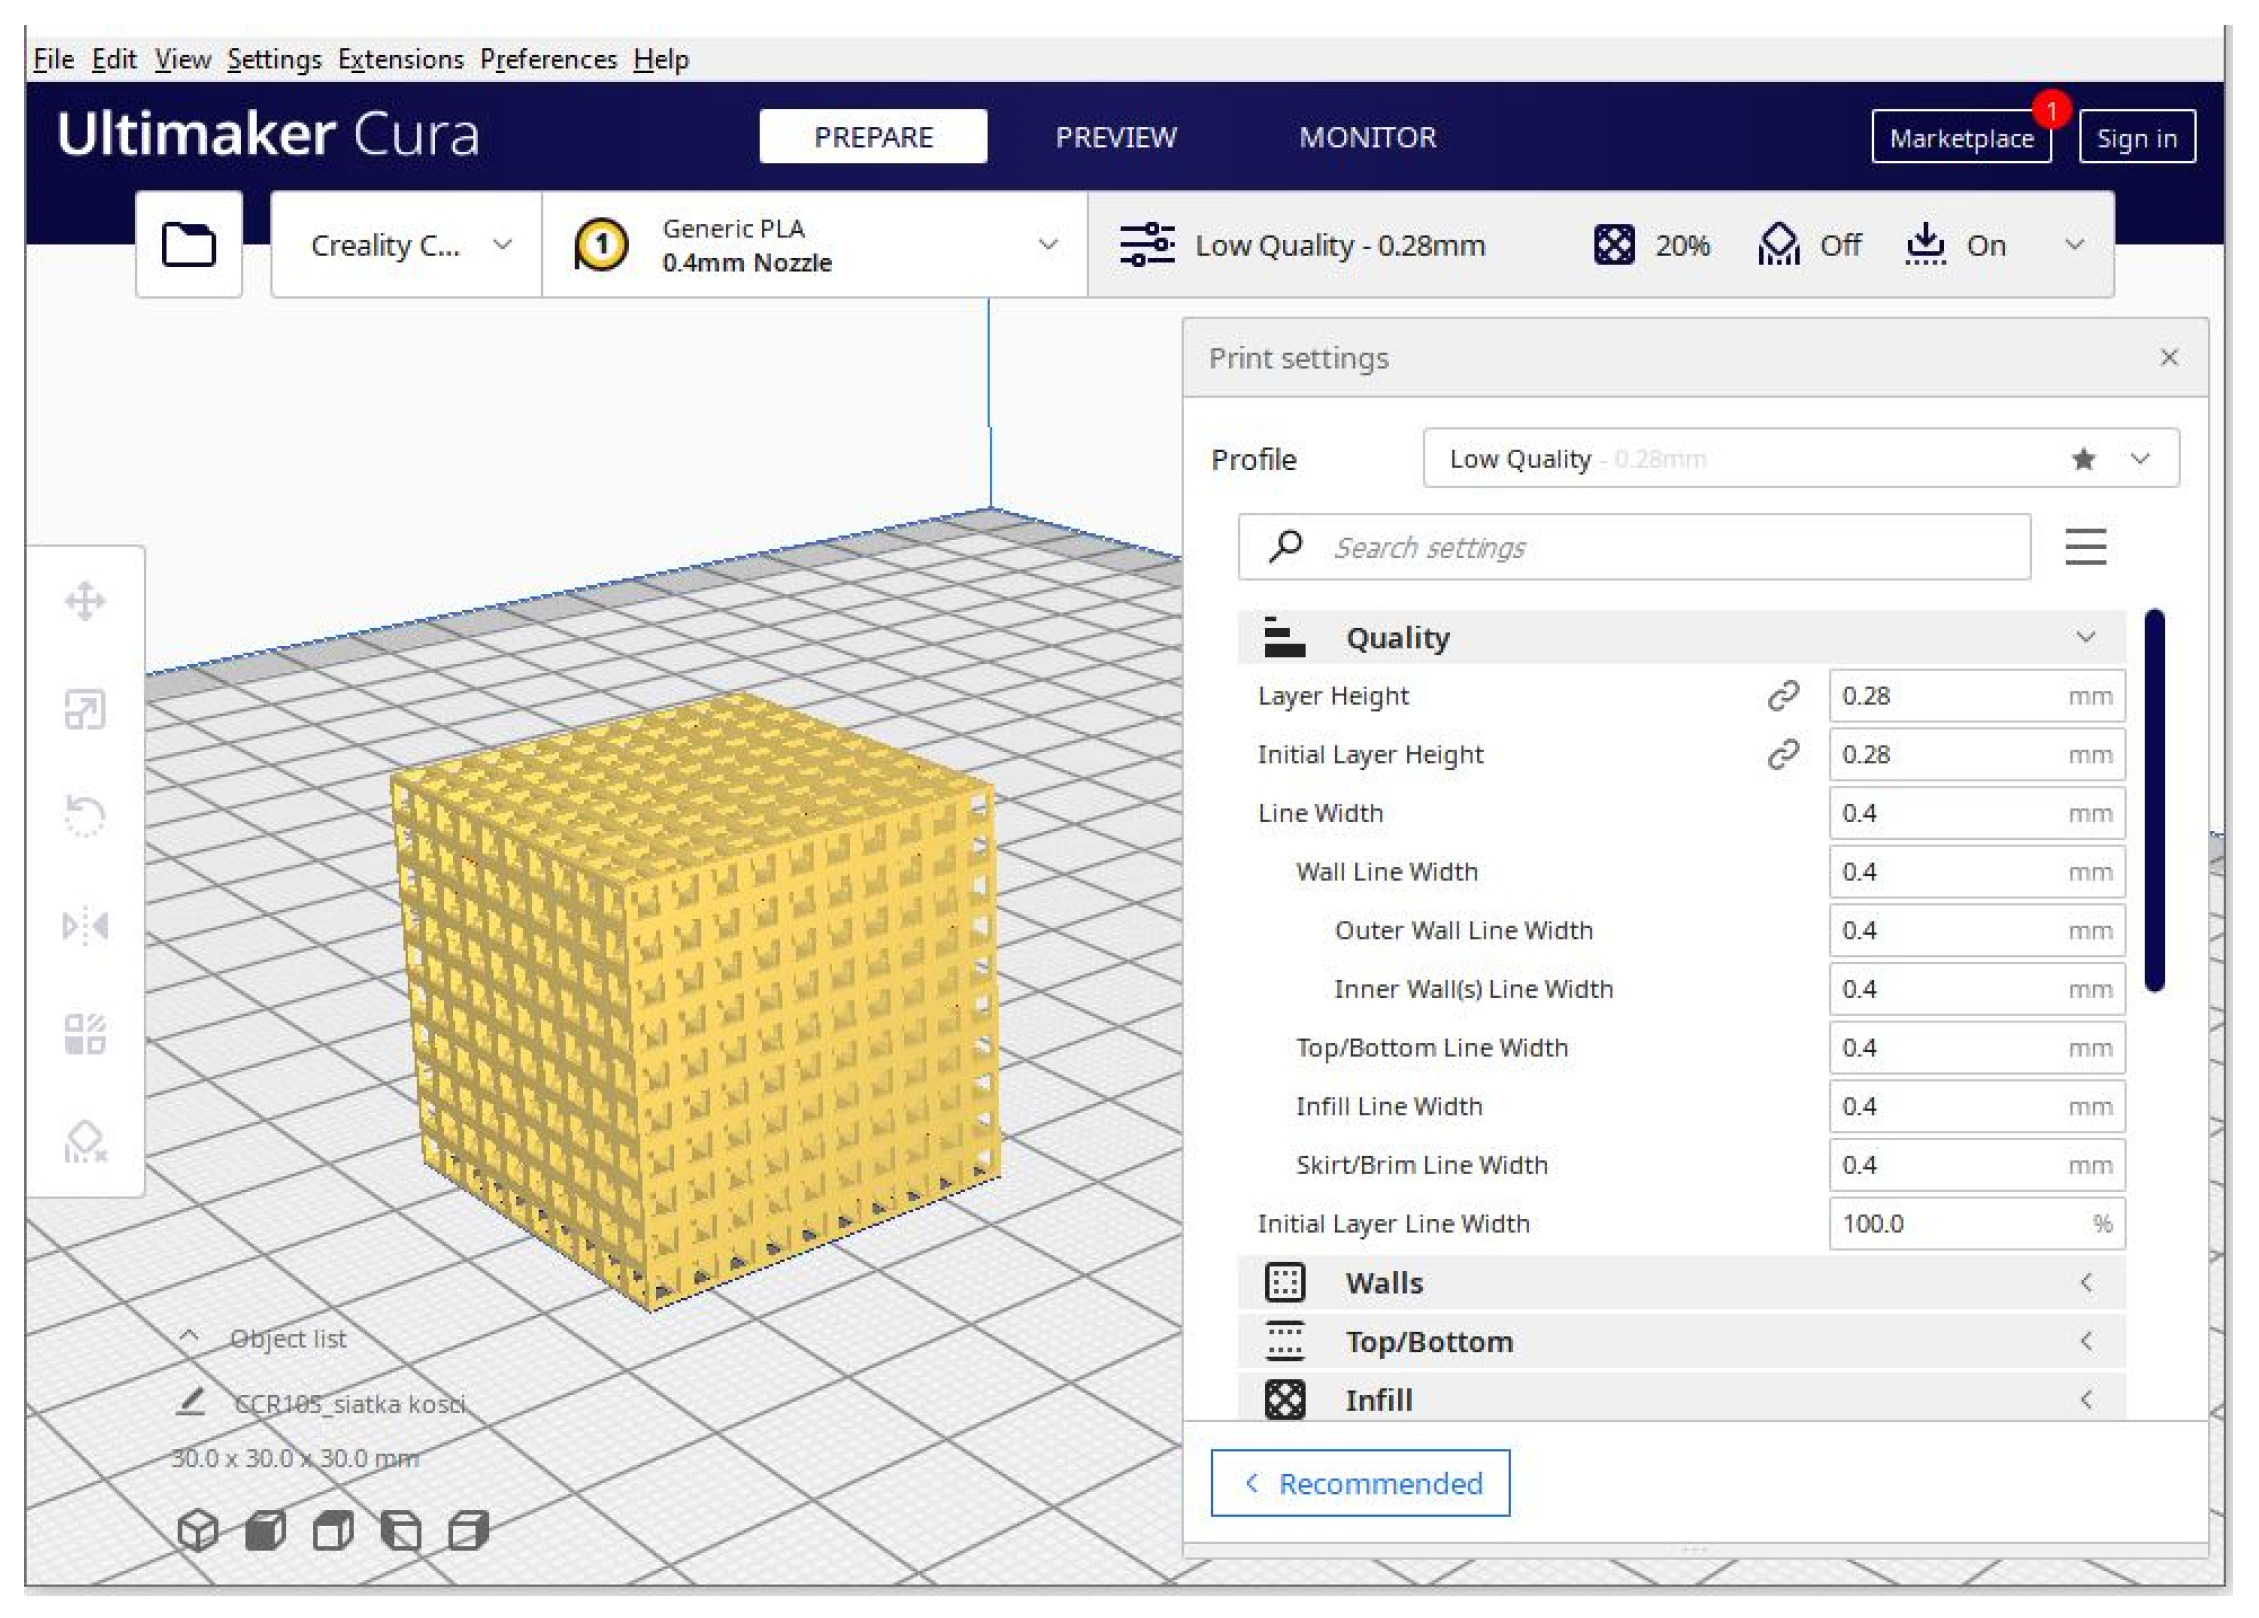Click the open file folder icon
This screenshot has height=1618, width=2259.
pos(189,244)
